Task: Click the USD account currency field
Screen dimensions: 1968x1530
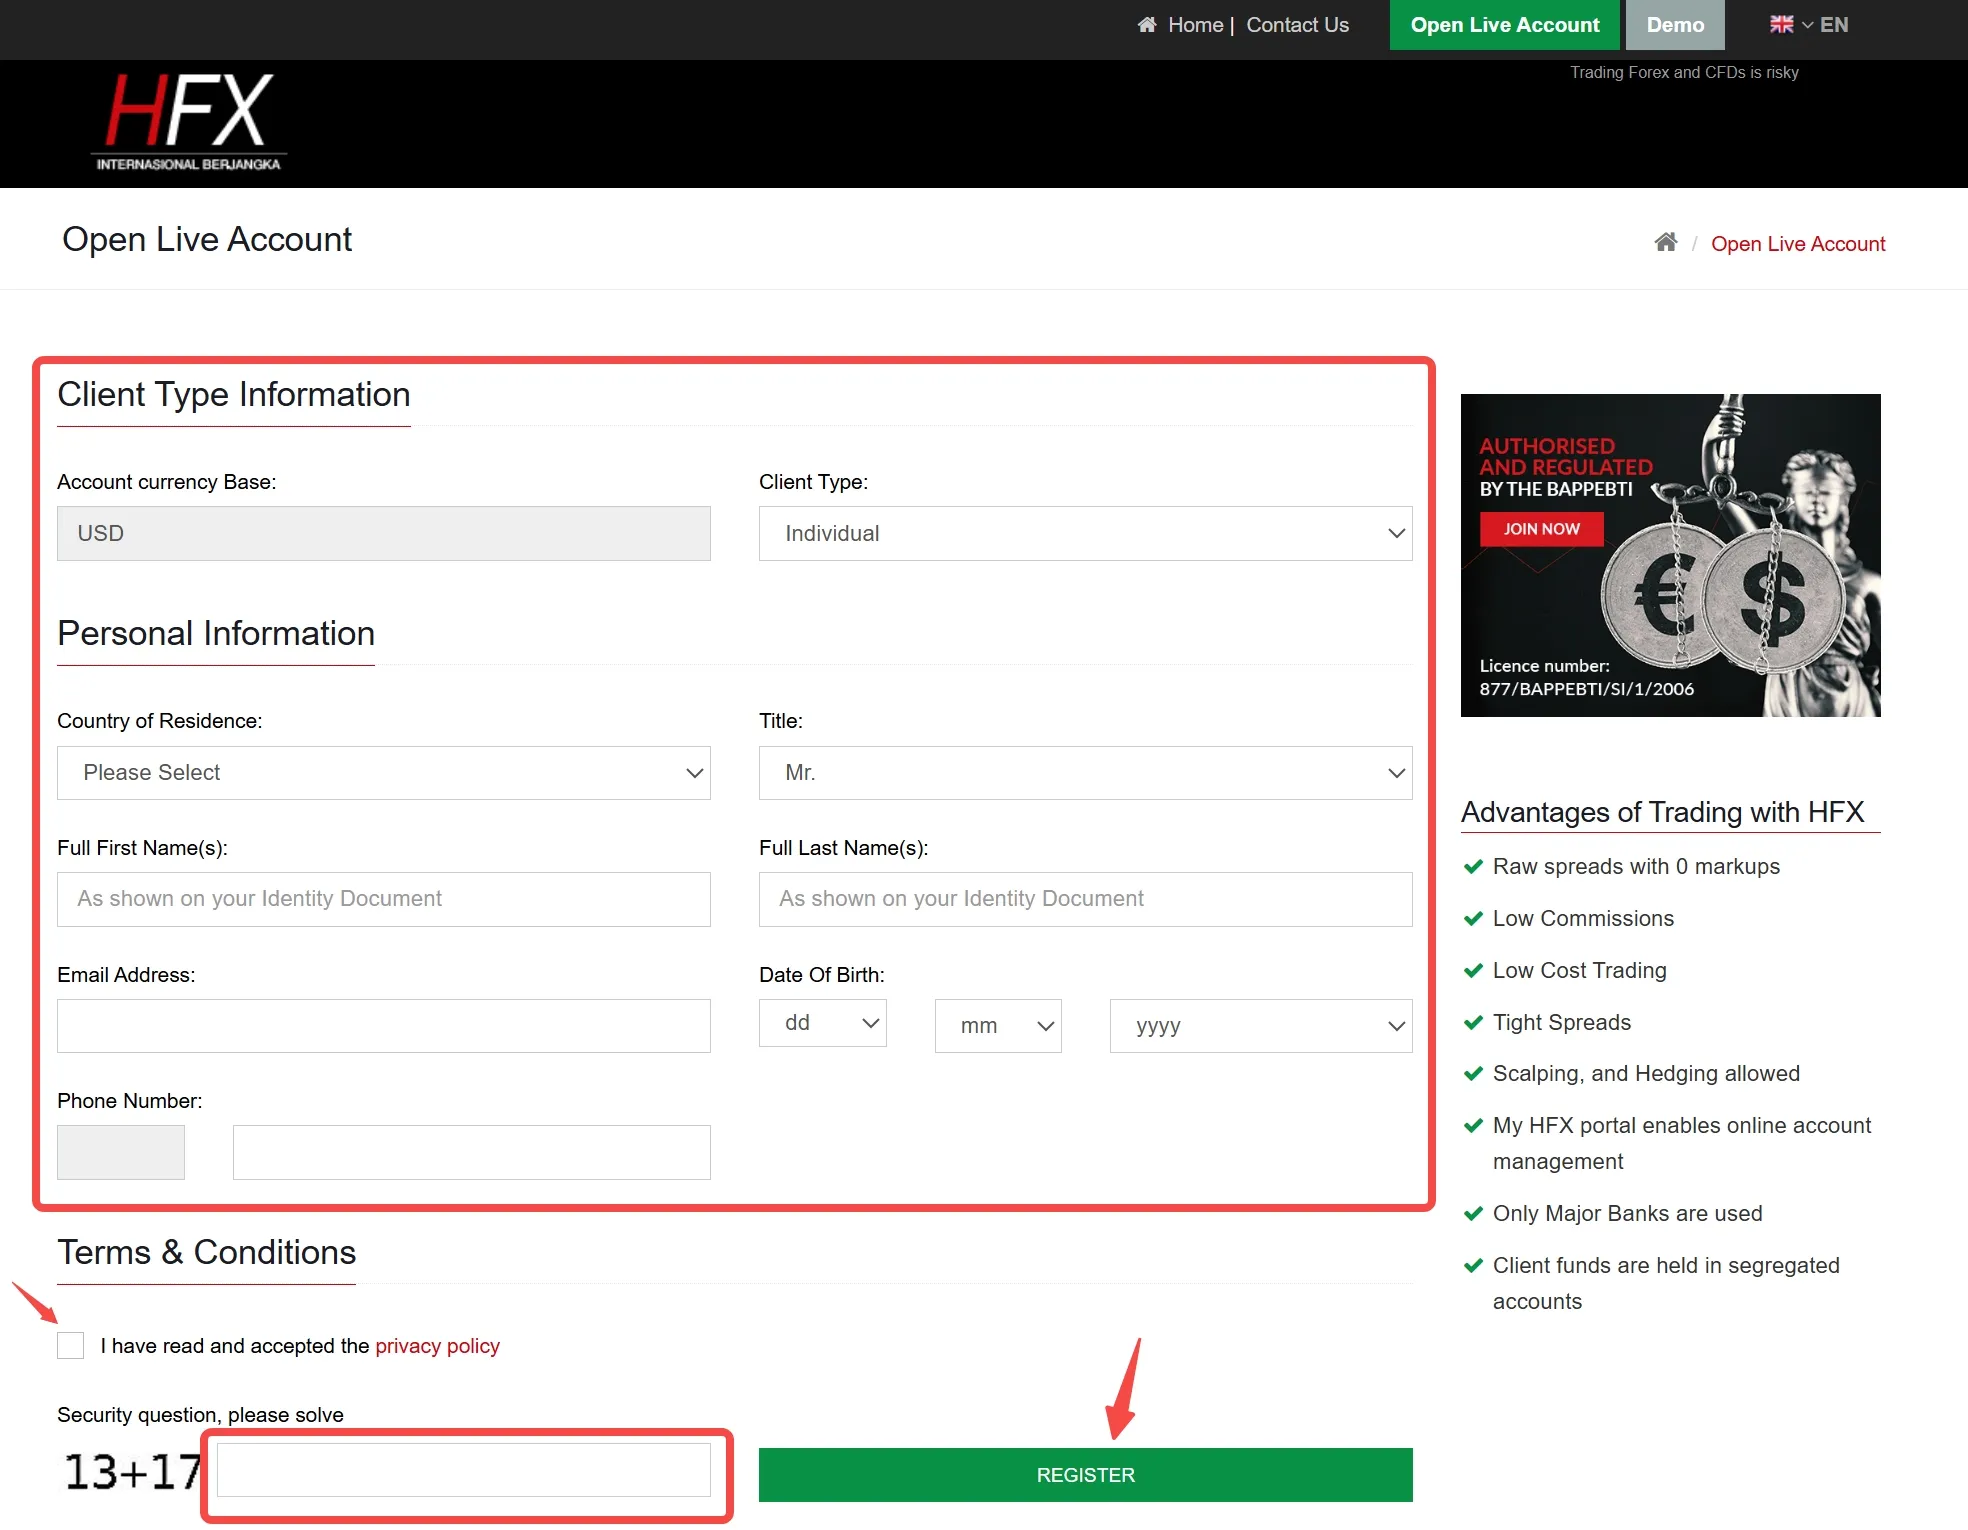Action: [x=384, y=533]
